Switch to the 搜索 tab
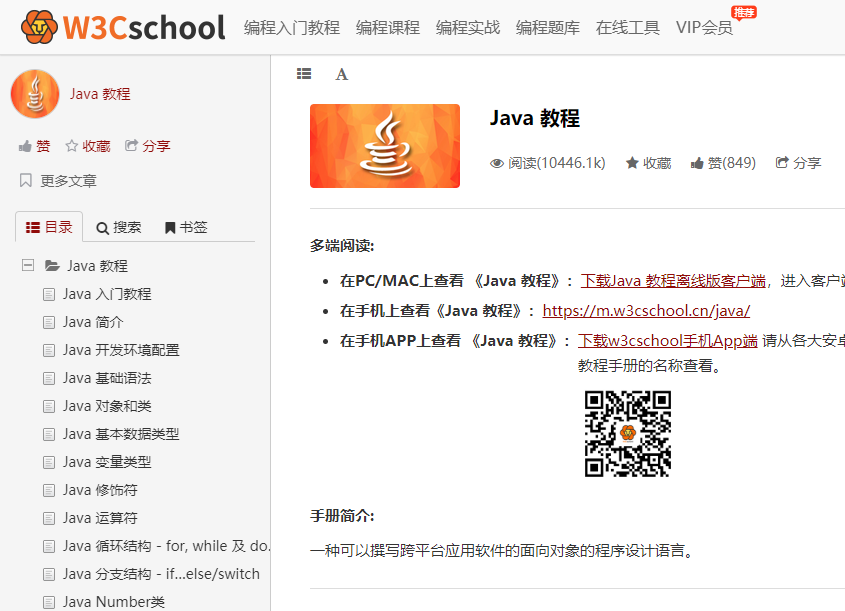This screenshot has width=845, height=611. 119,227
